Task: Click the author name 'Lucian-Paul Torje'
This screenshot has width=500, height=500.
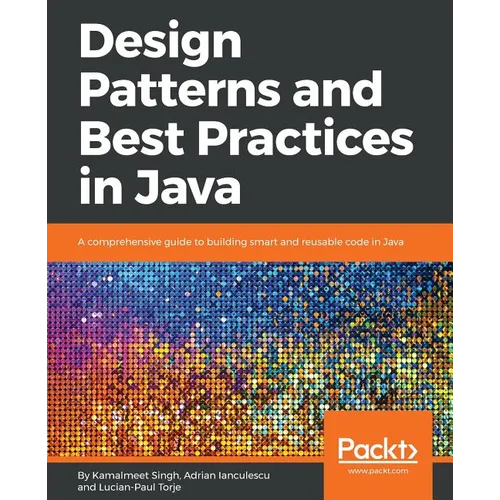Action: [140, 487]
